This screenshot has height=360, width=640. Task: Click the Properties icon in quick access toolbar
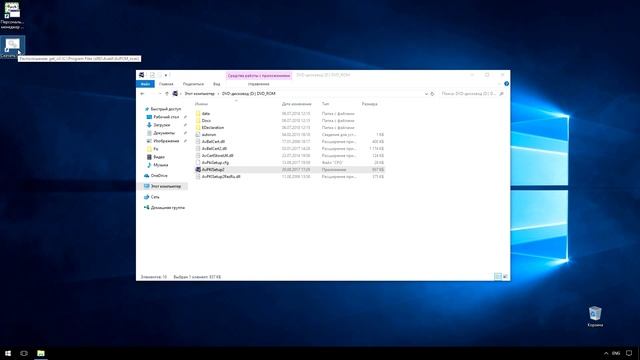pyautogui.click(x=152, y=75)
